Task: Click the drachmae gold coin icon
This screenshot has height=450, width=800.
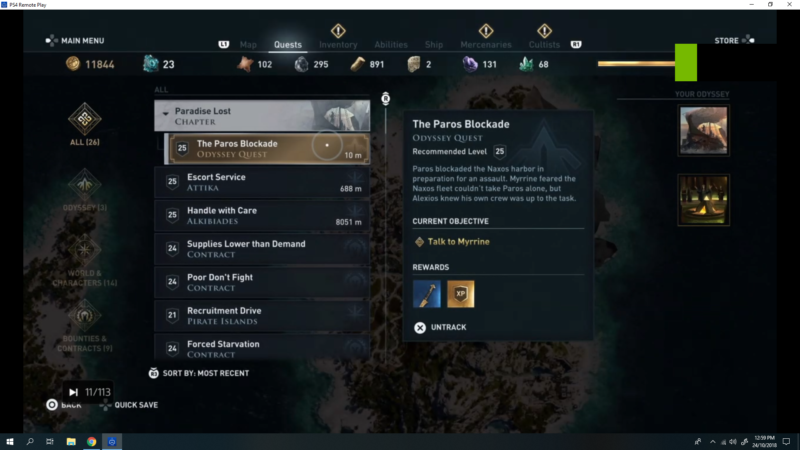Action: click(x=73, y=64)
